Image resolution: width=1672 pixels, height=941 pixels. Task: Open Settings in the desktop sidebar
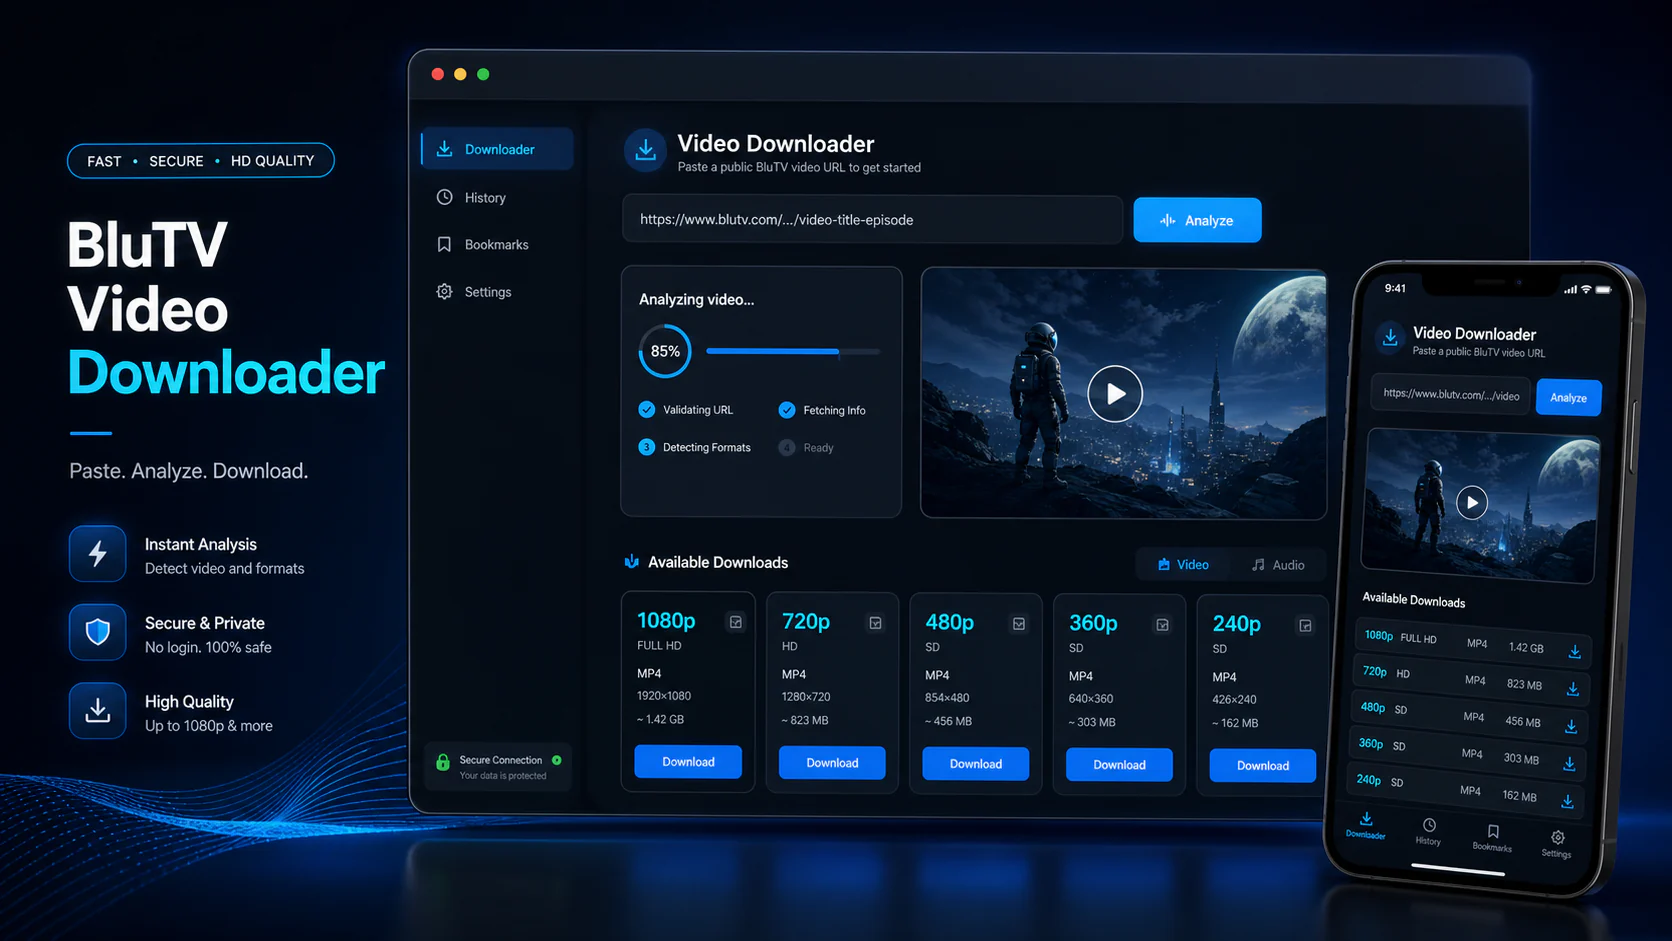tap(488, 292)
